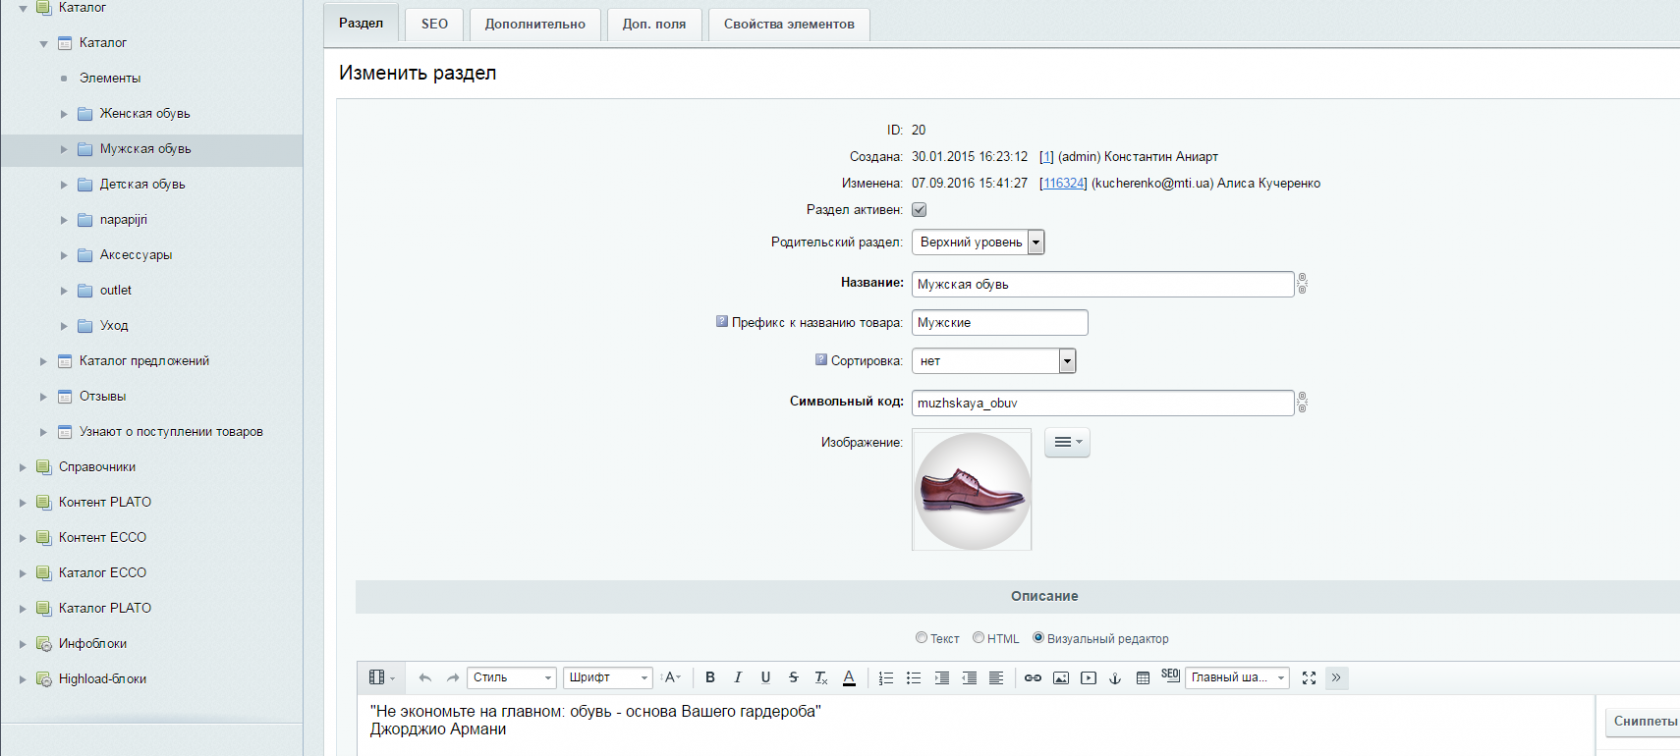Open user link 116324
The height and width of the screenshot is (756, 1680).
click(x=1063, y=183)
